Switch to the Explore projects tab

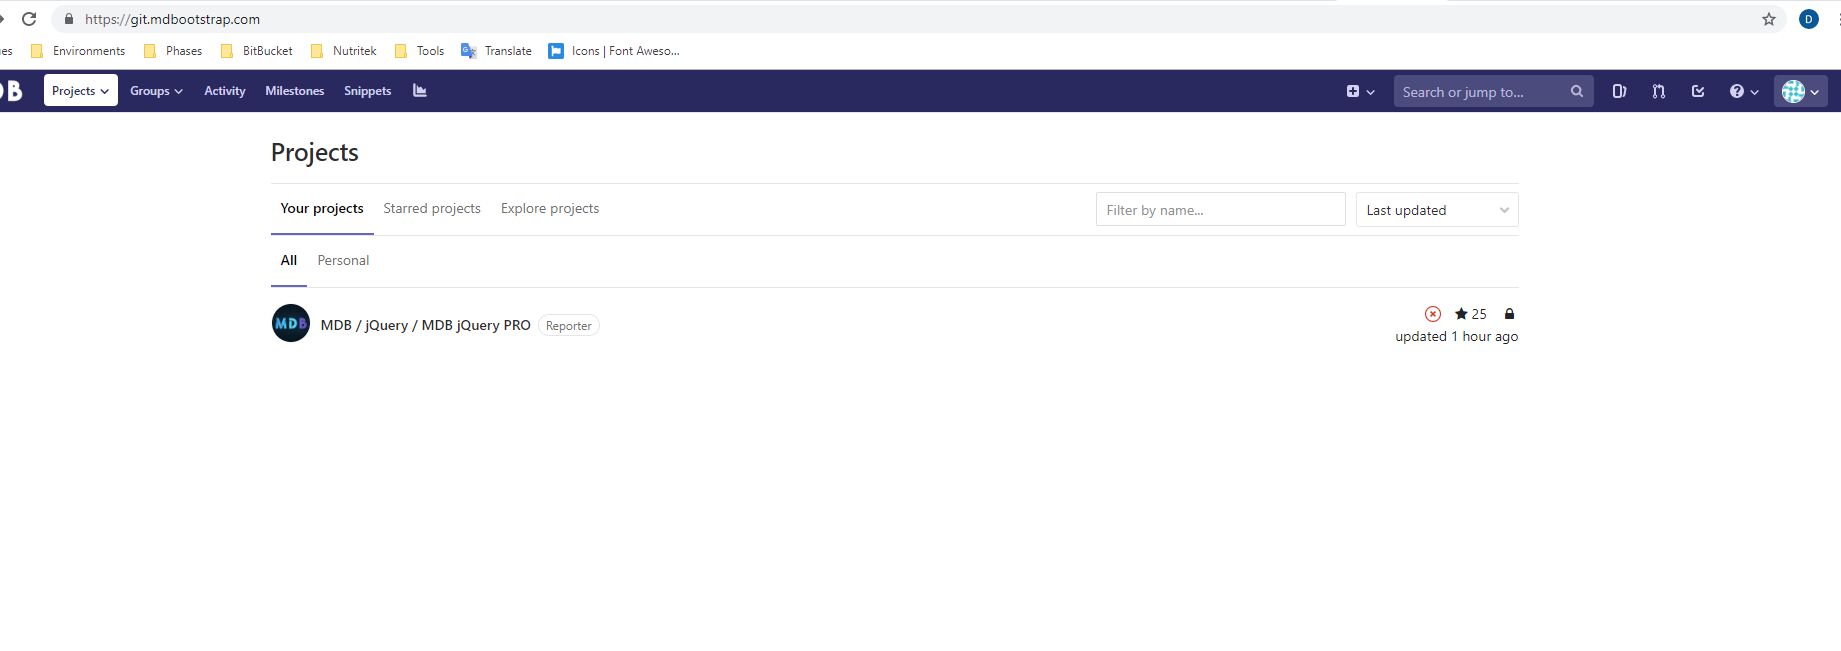pos(550,209)
